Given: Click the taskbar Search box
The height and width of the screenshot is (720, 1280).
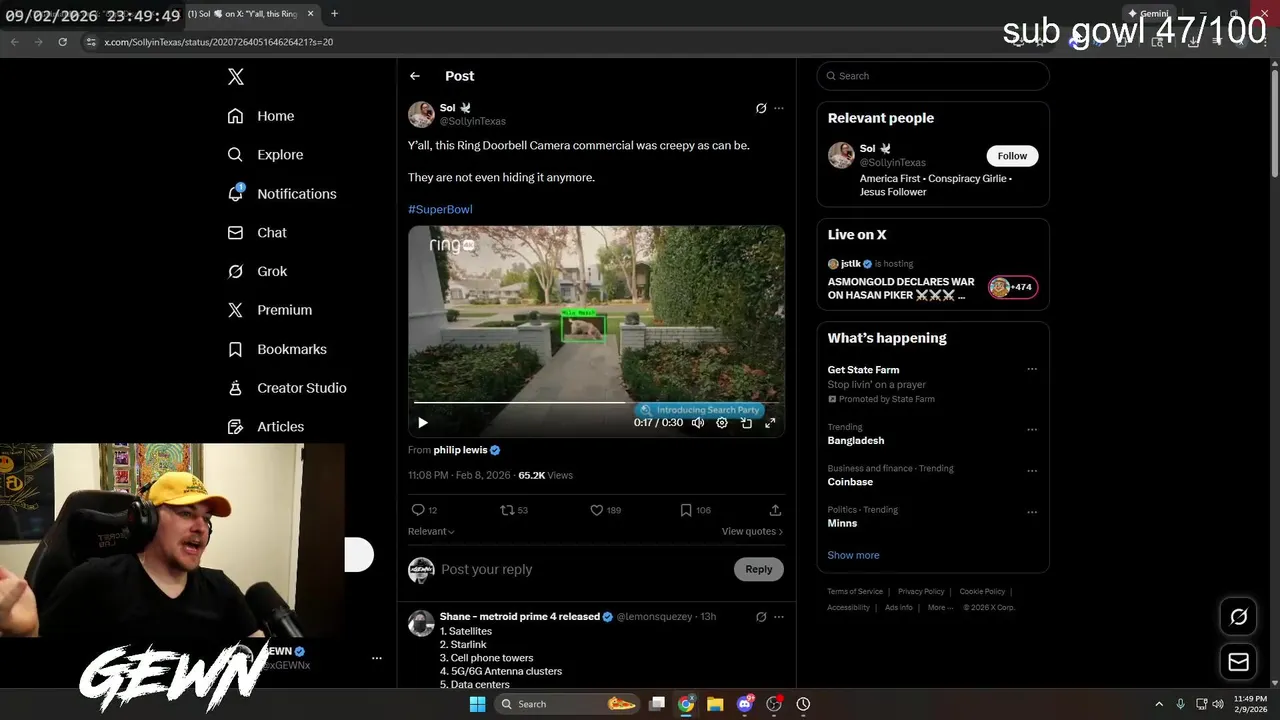Looking at the screenshot, I should 567,704.
